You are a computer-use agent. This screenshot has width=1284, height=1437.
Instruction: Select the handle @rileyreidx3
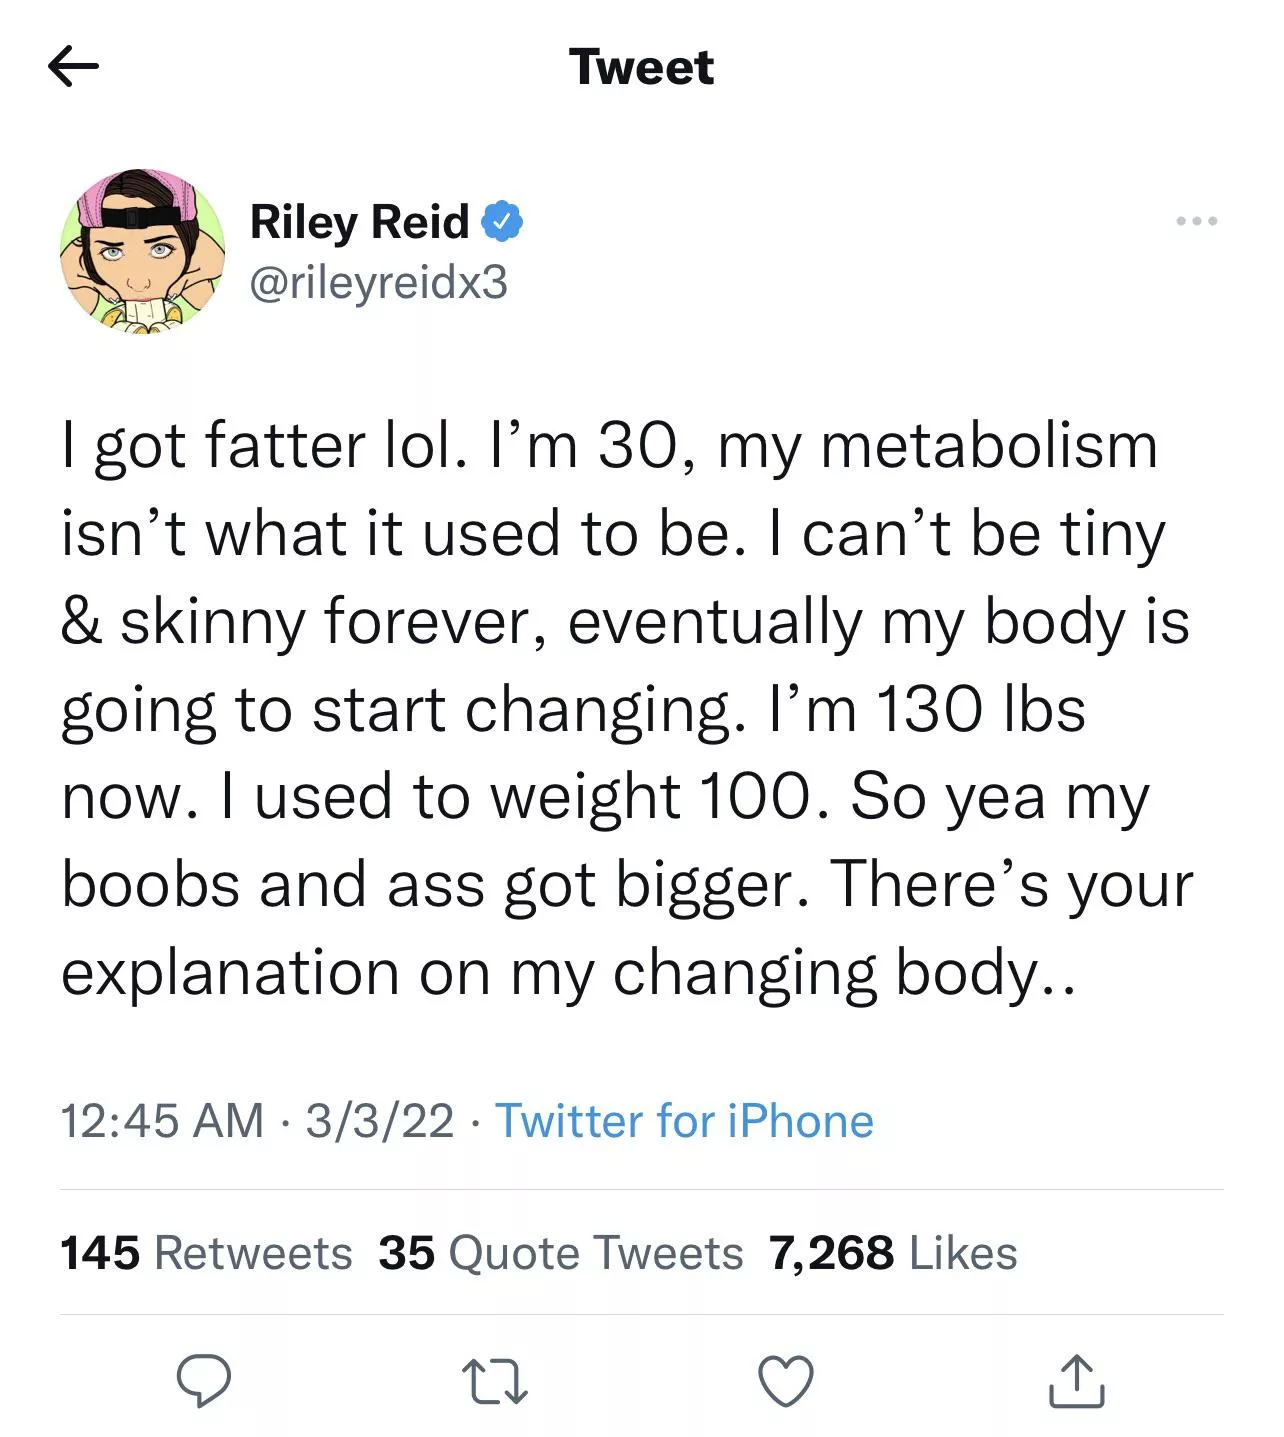[380, 283]
